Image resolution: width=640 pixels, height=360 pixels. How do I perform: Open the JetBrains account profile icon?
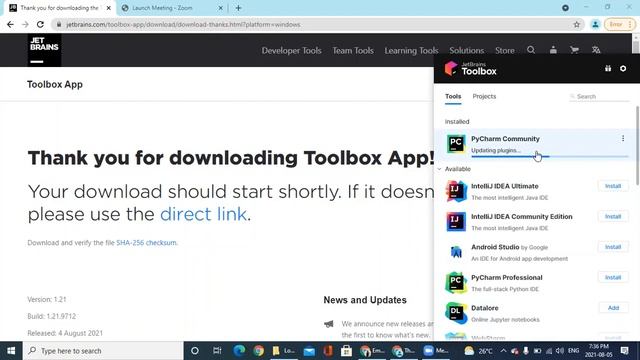(x=553, y=50)
